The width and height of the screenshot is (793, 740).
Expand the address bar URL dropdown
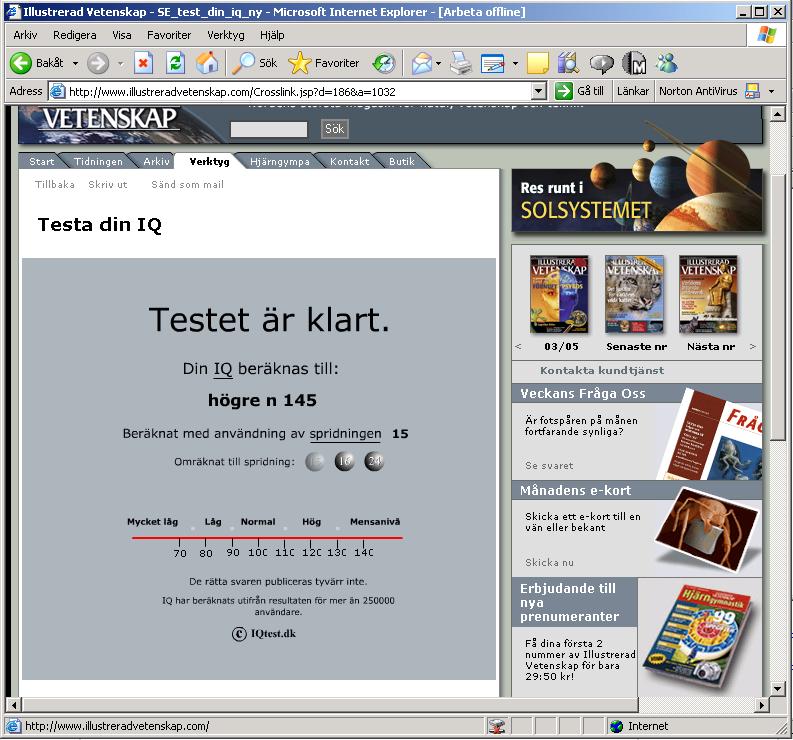click(539, 92)
